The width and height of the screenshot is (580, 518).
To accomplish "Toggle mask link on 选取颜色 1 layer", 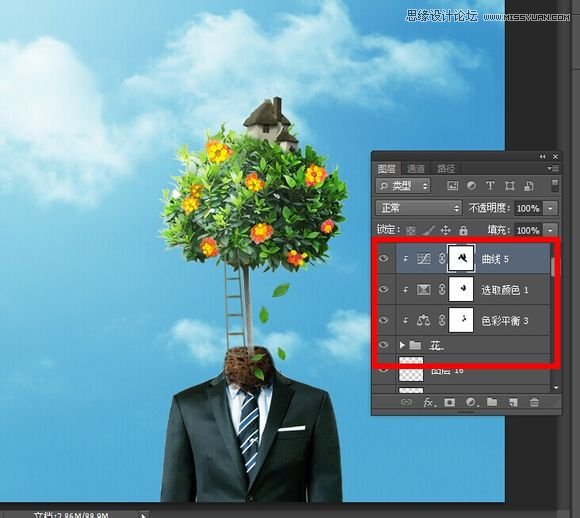I will [x=442, y=289].
